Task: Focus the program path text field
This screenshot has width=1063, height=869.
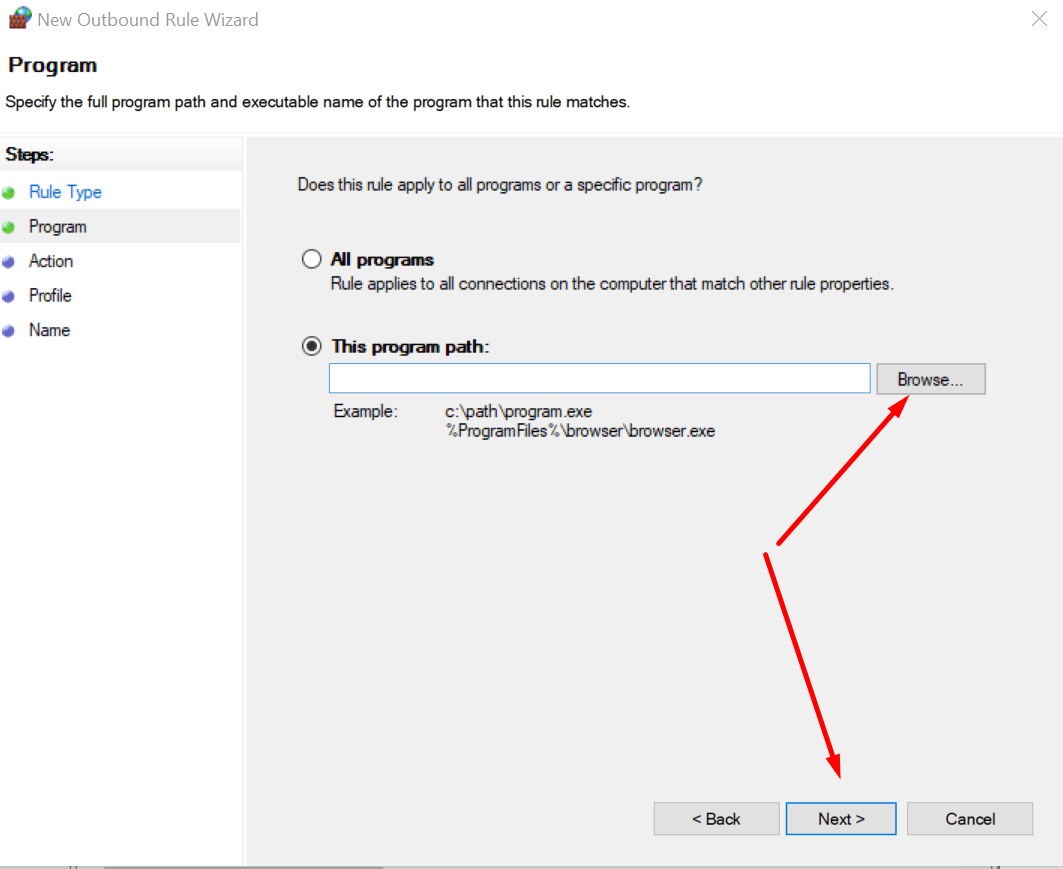Action: click(599, 378)
